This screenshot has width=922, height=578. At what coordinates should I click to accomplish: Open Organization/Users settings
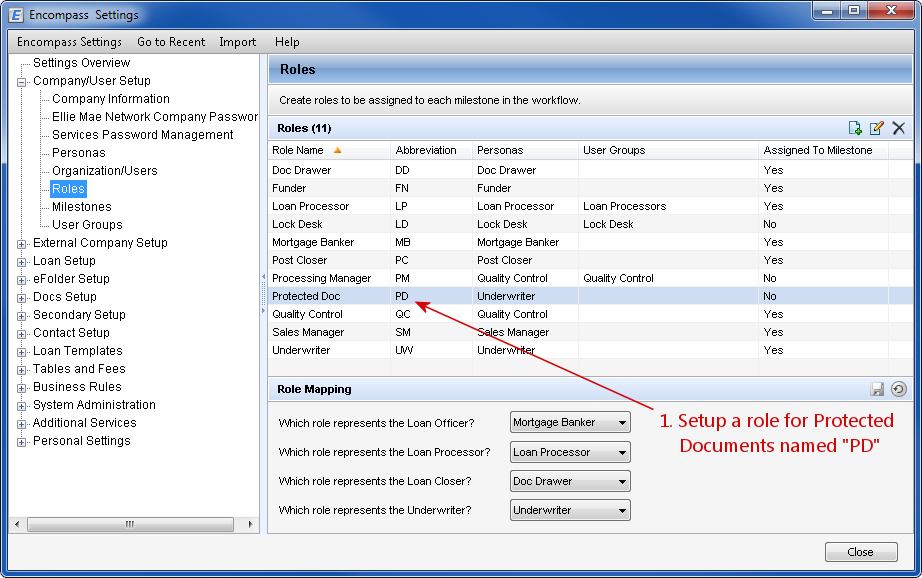point(105,171)
